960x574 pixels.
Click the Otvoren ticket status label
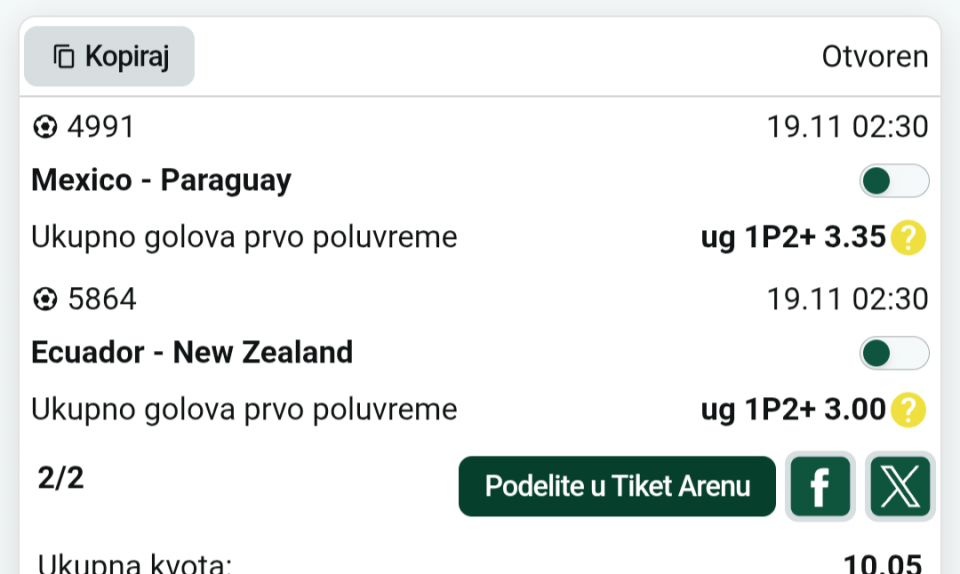[875, 57]
